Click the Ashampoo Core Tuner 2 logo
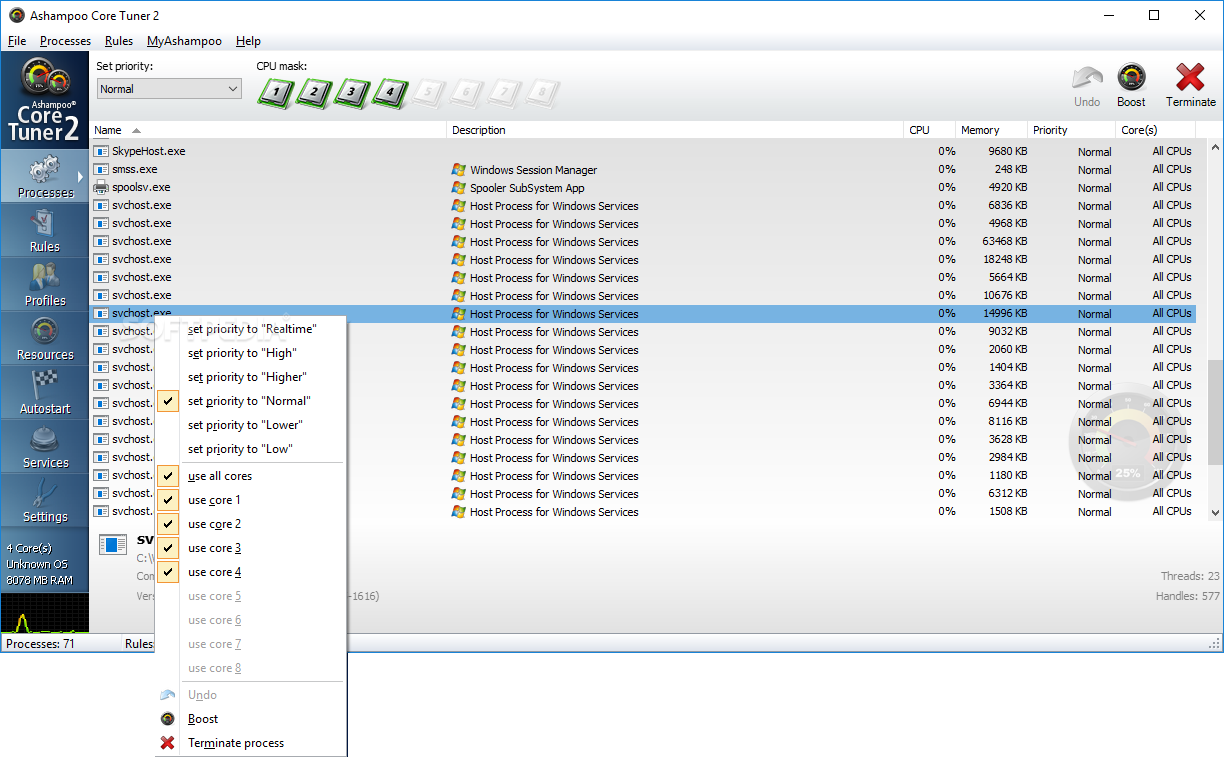 tap(44, 100)
